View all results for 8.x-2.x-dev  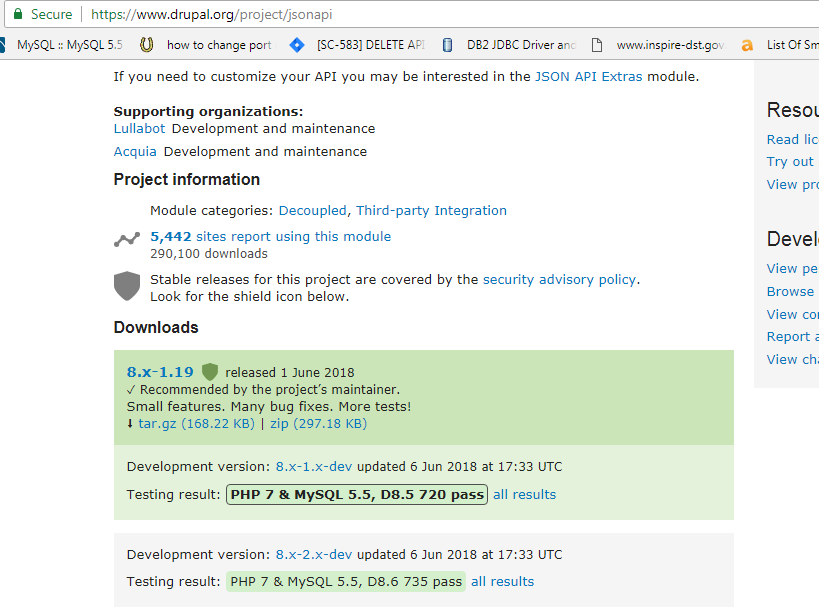tap(502, 582)
